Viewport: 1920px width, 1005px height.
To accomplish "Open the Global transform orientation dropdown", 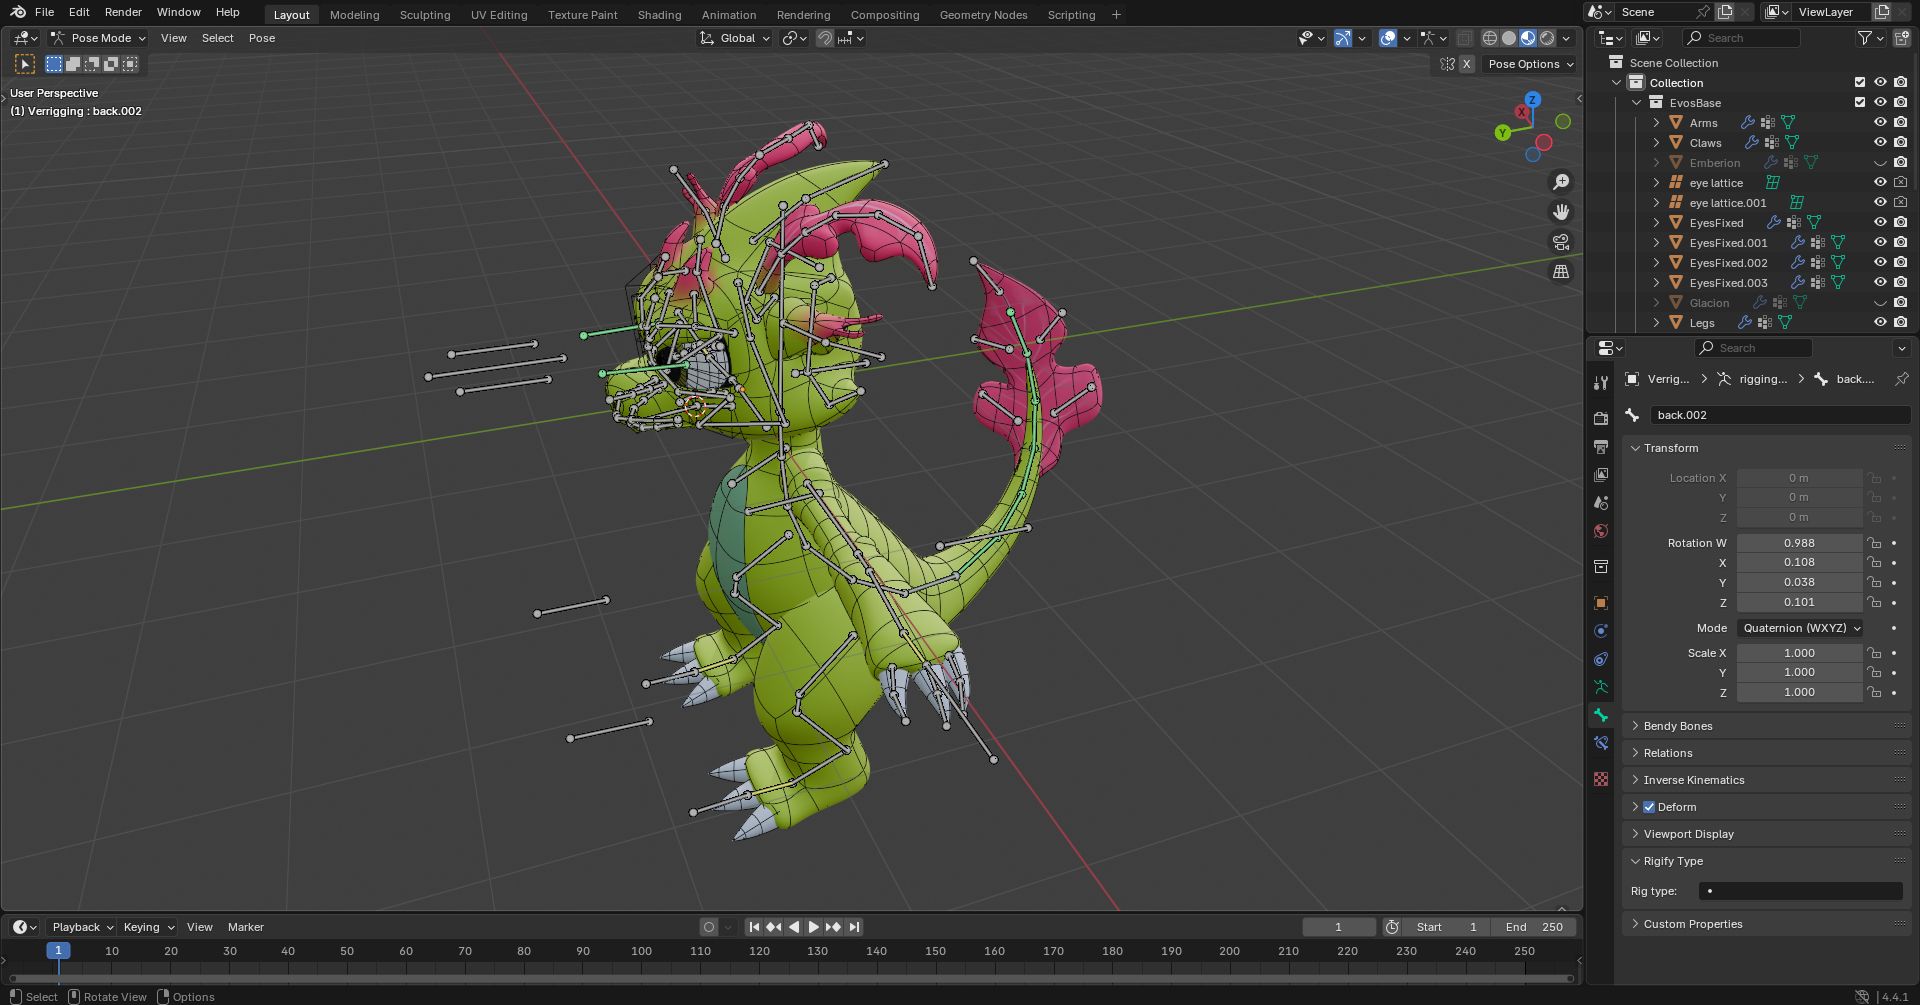I will coord(735,38).
